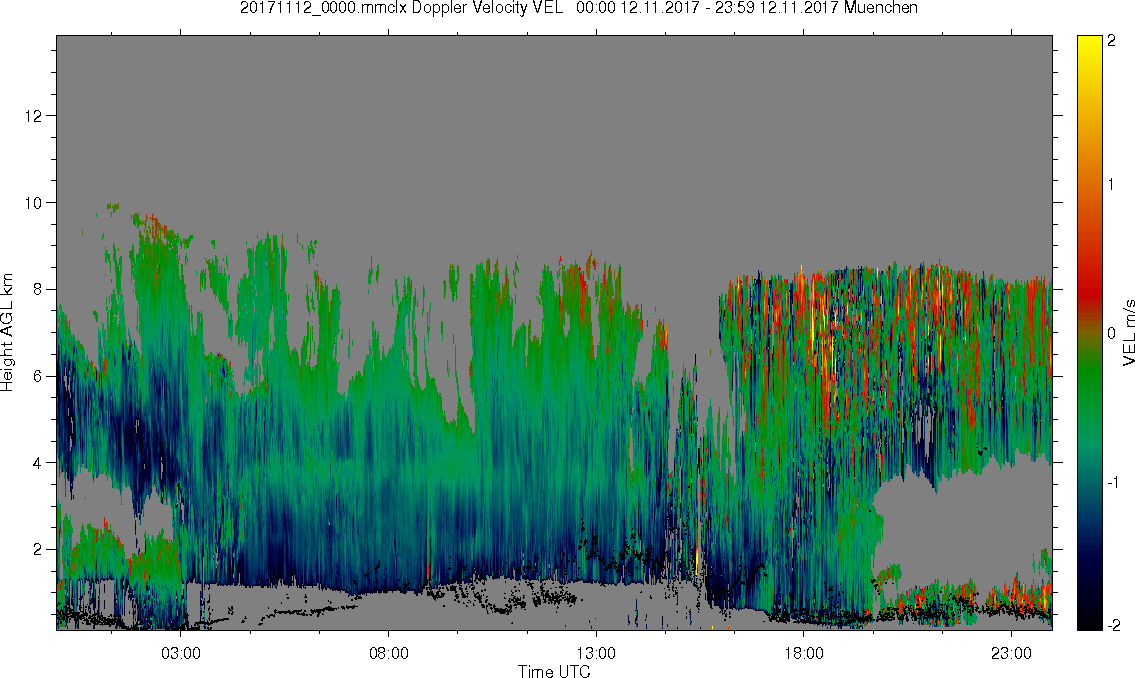
Task: Click the yellow top of the colorbar
Action: click(x=1089, y=45)
